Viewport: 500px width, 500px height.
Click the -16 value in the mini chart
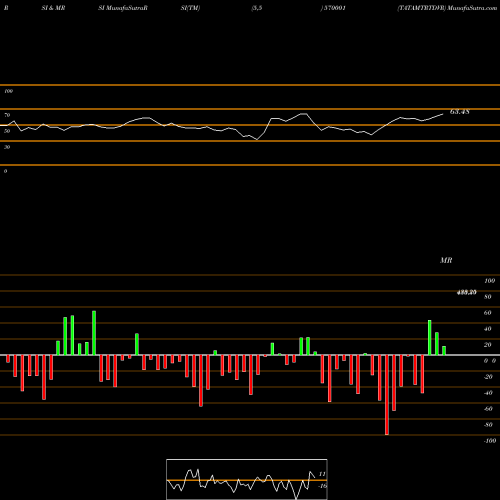pyautogui.click(x=322, y=486)
